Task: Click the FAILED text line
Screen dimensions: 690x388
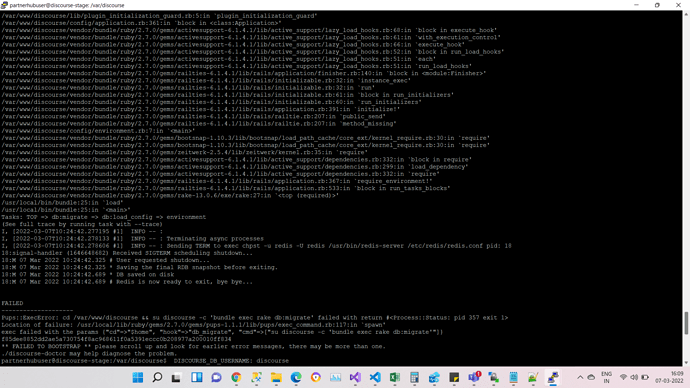Action: [x=12, y=303]
